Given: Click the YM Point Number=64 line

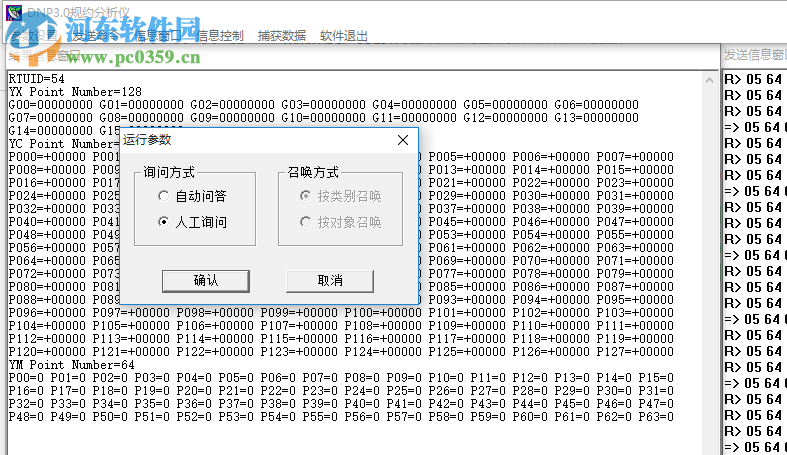Looking at the screenshot, I should 72,365.
